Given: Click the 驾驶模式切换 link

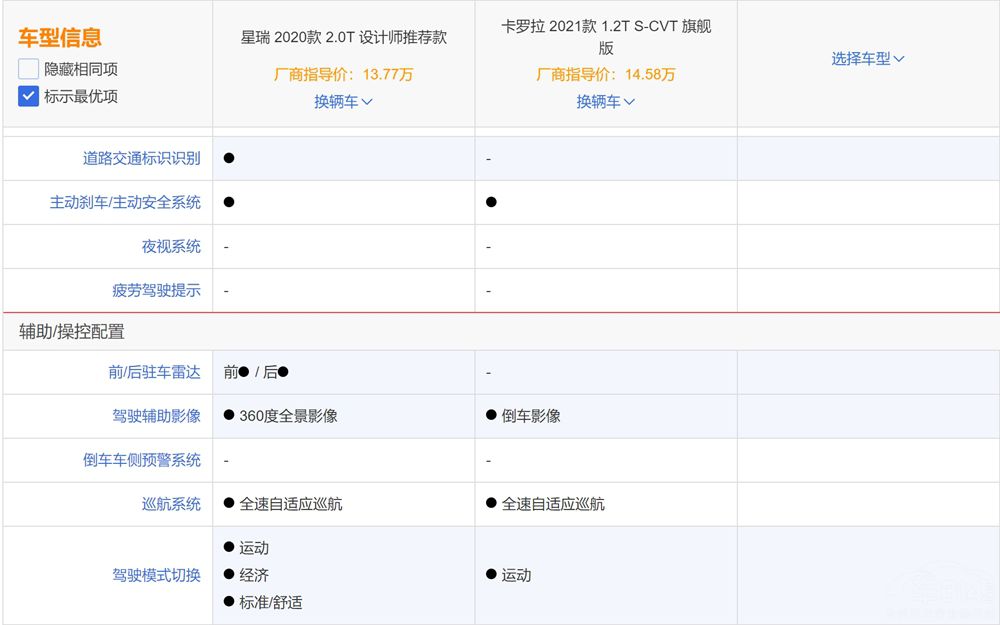Looking at the screenshot, I should point(156,575).
